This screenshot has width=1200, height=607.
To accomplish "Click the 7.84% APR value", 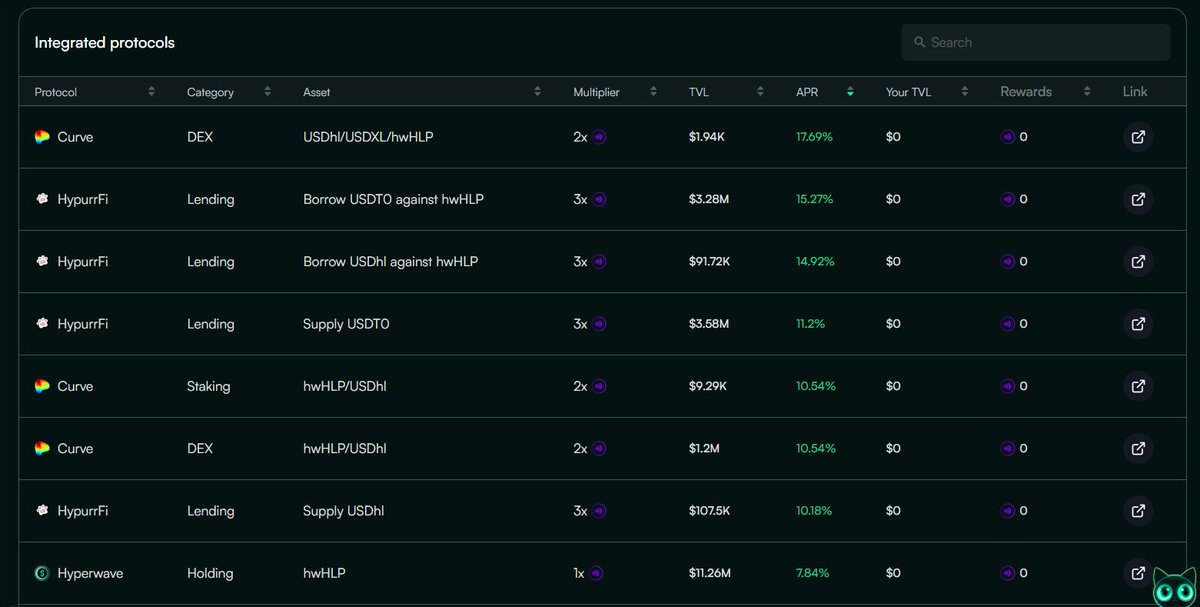I will pos(813,573).
